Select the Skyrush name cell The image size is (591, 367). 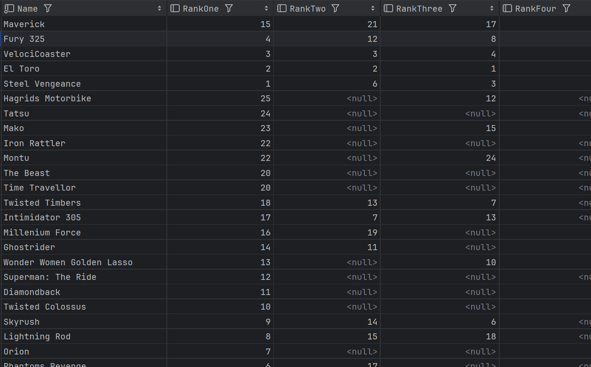coord(84,322)
